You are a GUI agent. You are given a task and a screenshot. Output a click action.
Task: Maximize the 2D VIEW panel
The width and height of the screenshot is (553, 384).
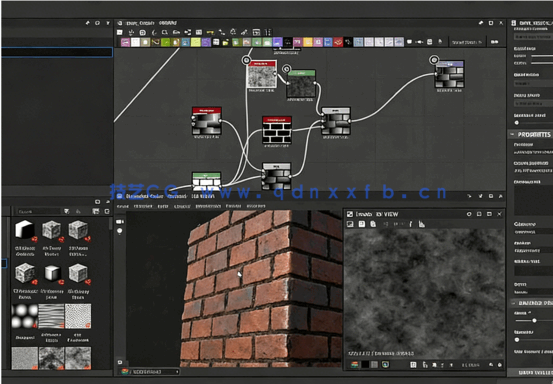[489, 214]
